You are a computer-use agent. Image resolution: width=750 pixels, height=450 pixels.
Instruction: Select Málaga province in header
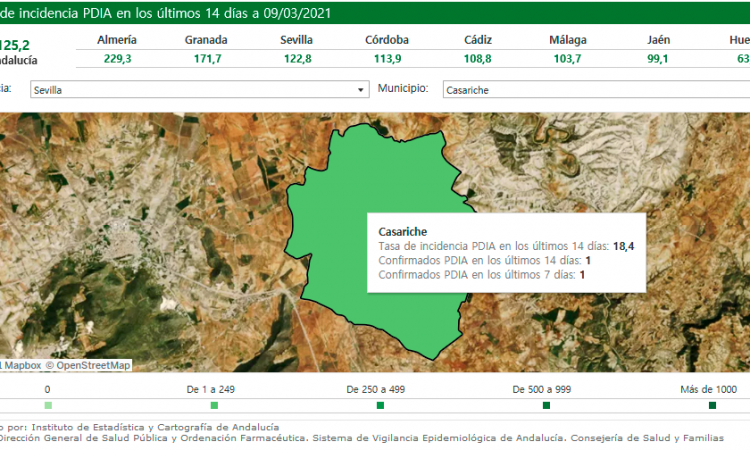pos(568,40)
